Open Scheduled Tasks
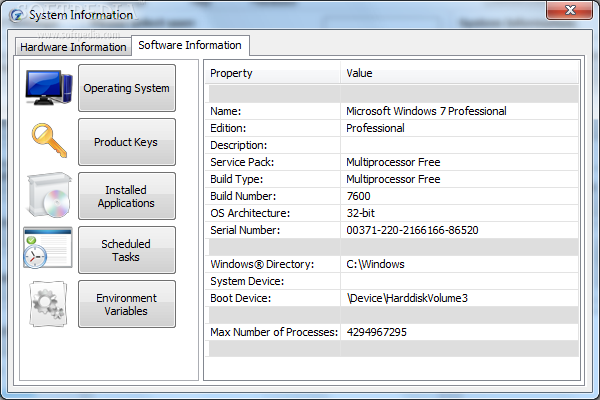 click(x=127, y=250)
